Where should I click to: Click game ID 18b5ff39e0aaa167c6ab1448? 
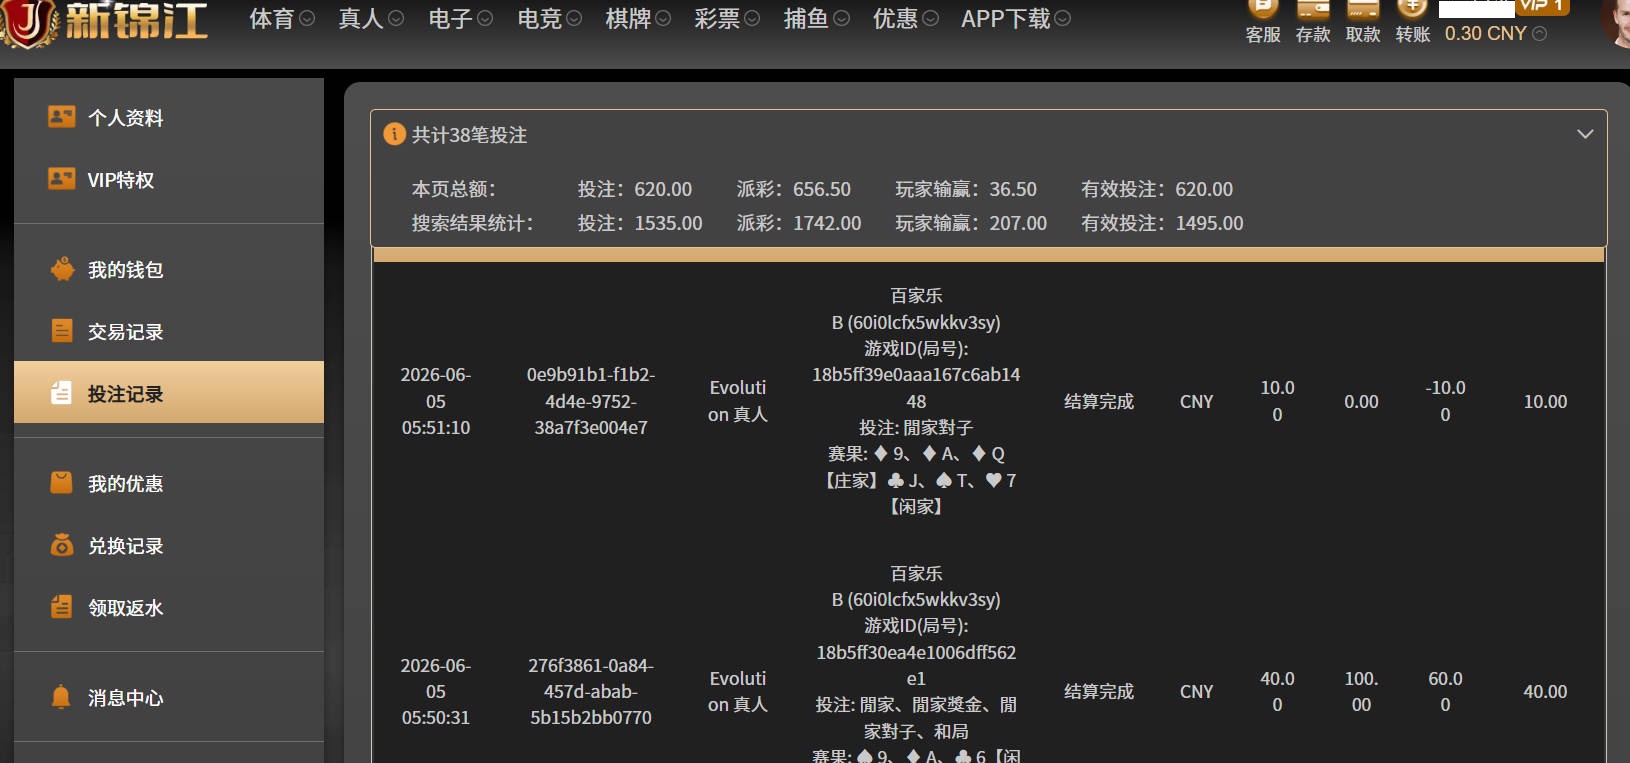click(916, 388)
